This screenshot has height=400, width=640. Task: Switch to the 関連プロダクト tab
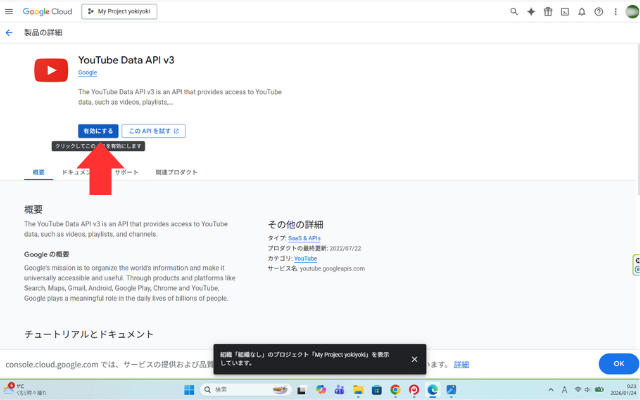tap(176, 172)
